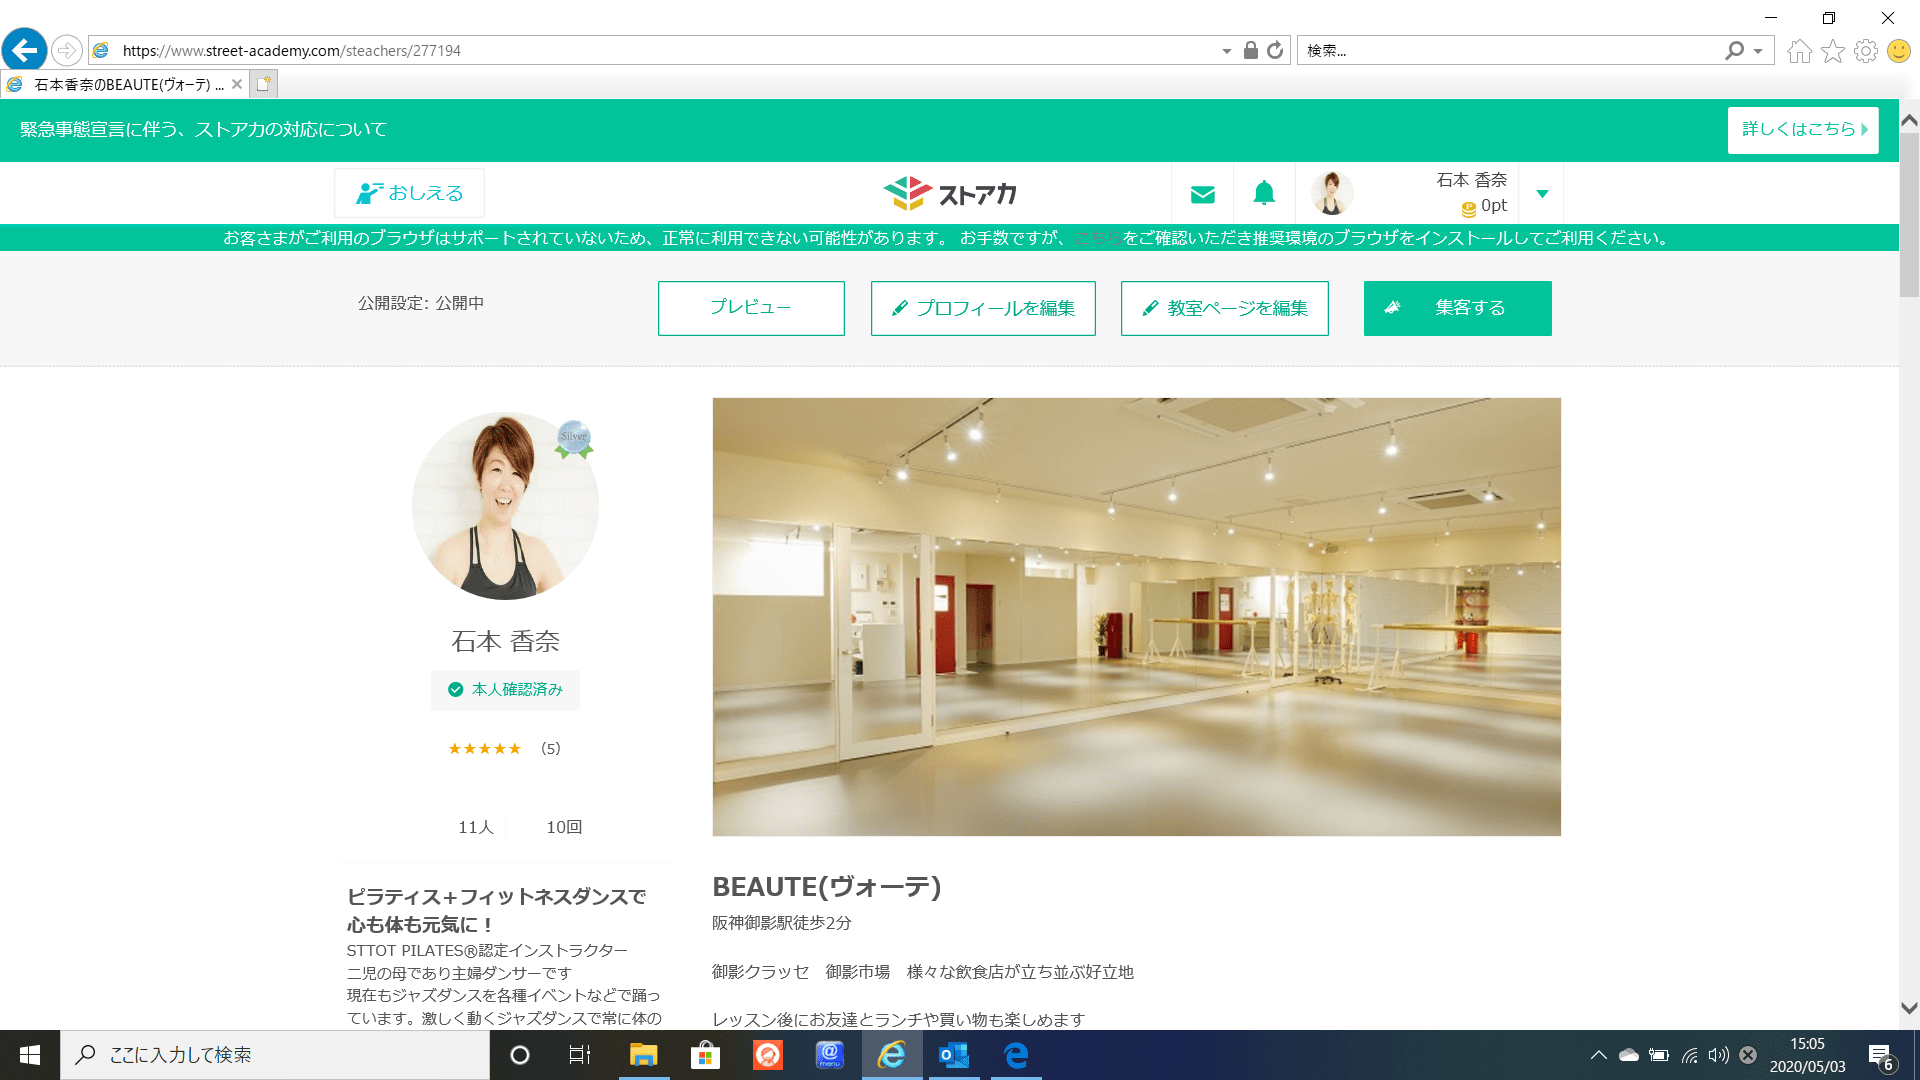
Task: Click the smiley feedback icon
Action: tap(1898, 50)
